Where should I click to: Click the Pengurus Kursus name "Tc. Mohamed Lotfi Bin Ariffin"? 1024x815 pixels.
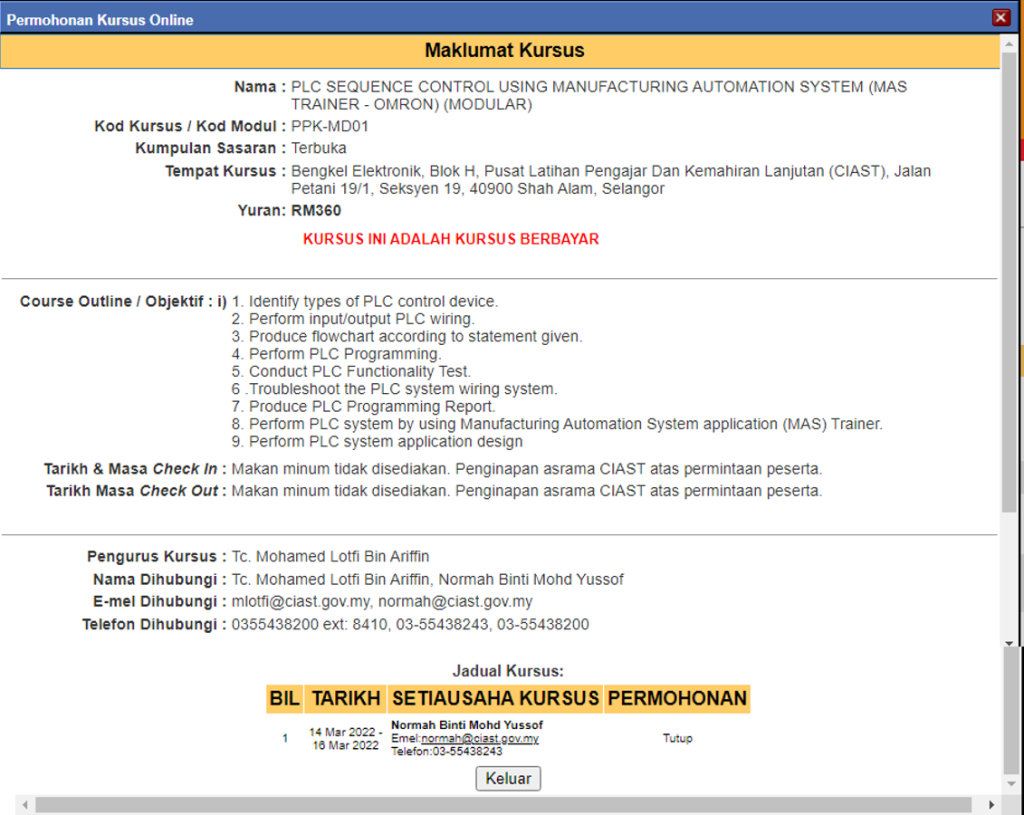click(330, 556)
